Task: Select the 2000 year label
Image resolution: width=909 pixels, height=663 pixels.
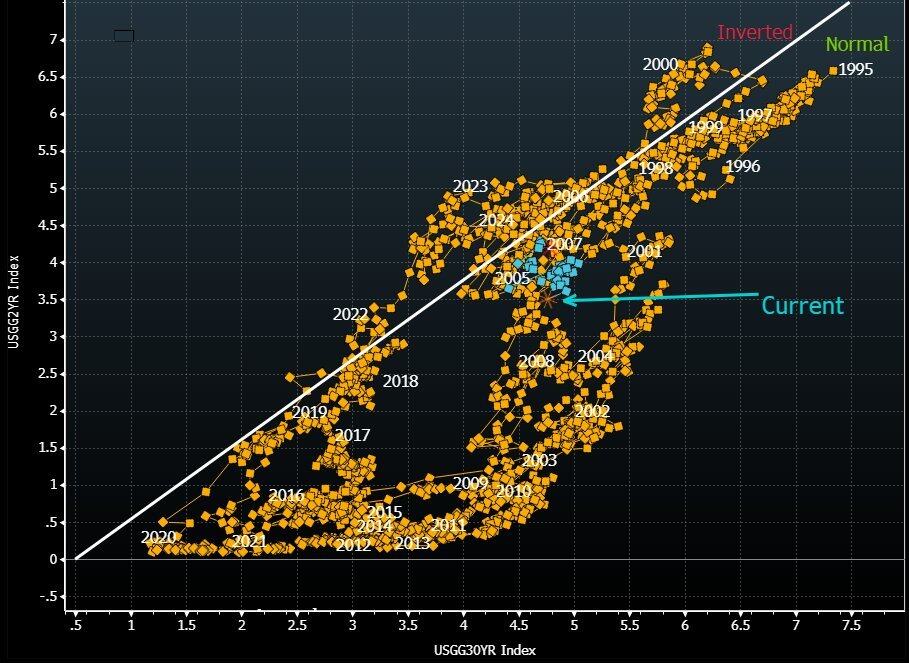Action: (x=660, y=65)
